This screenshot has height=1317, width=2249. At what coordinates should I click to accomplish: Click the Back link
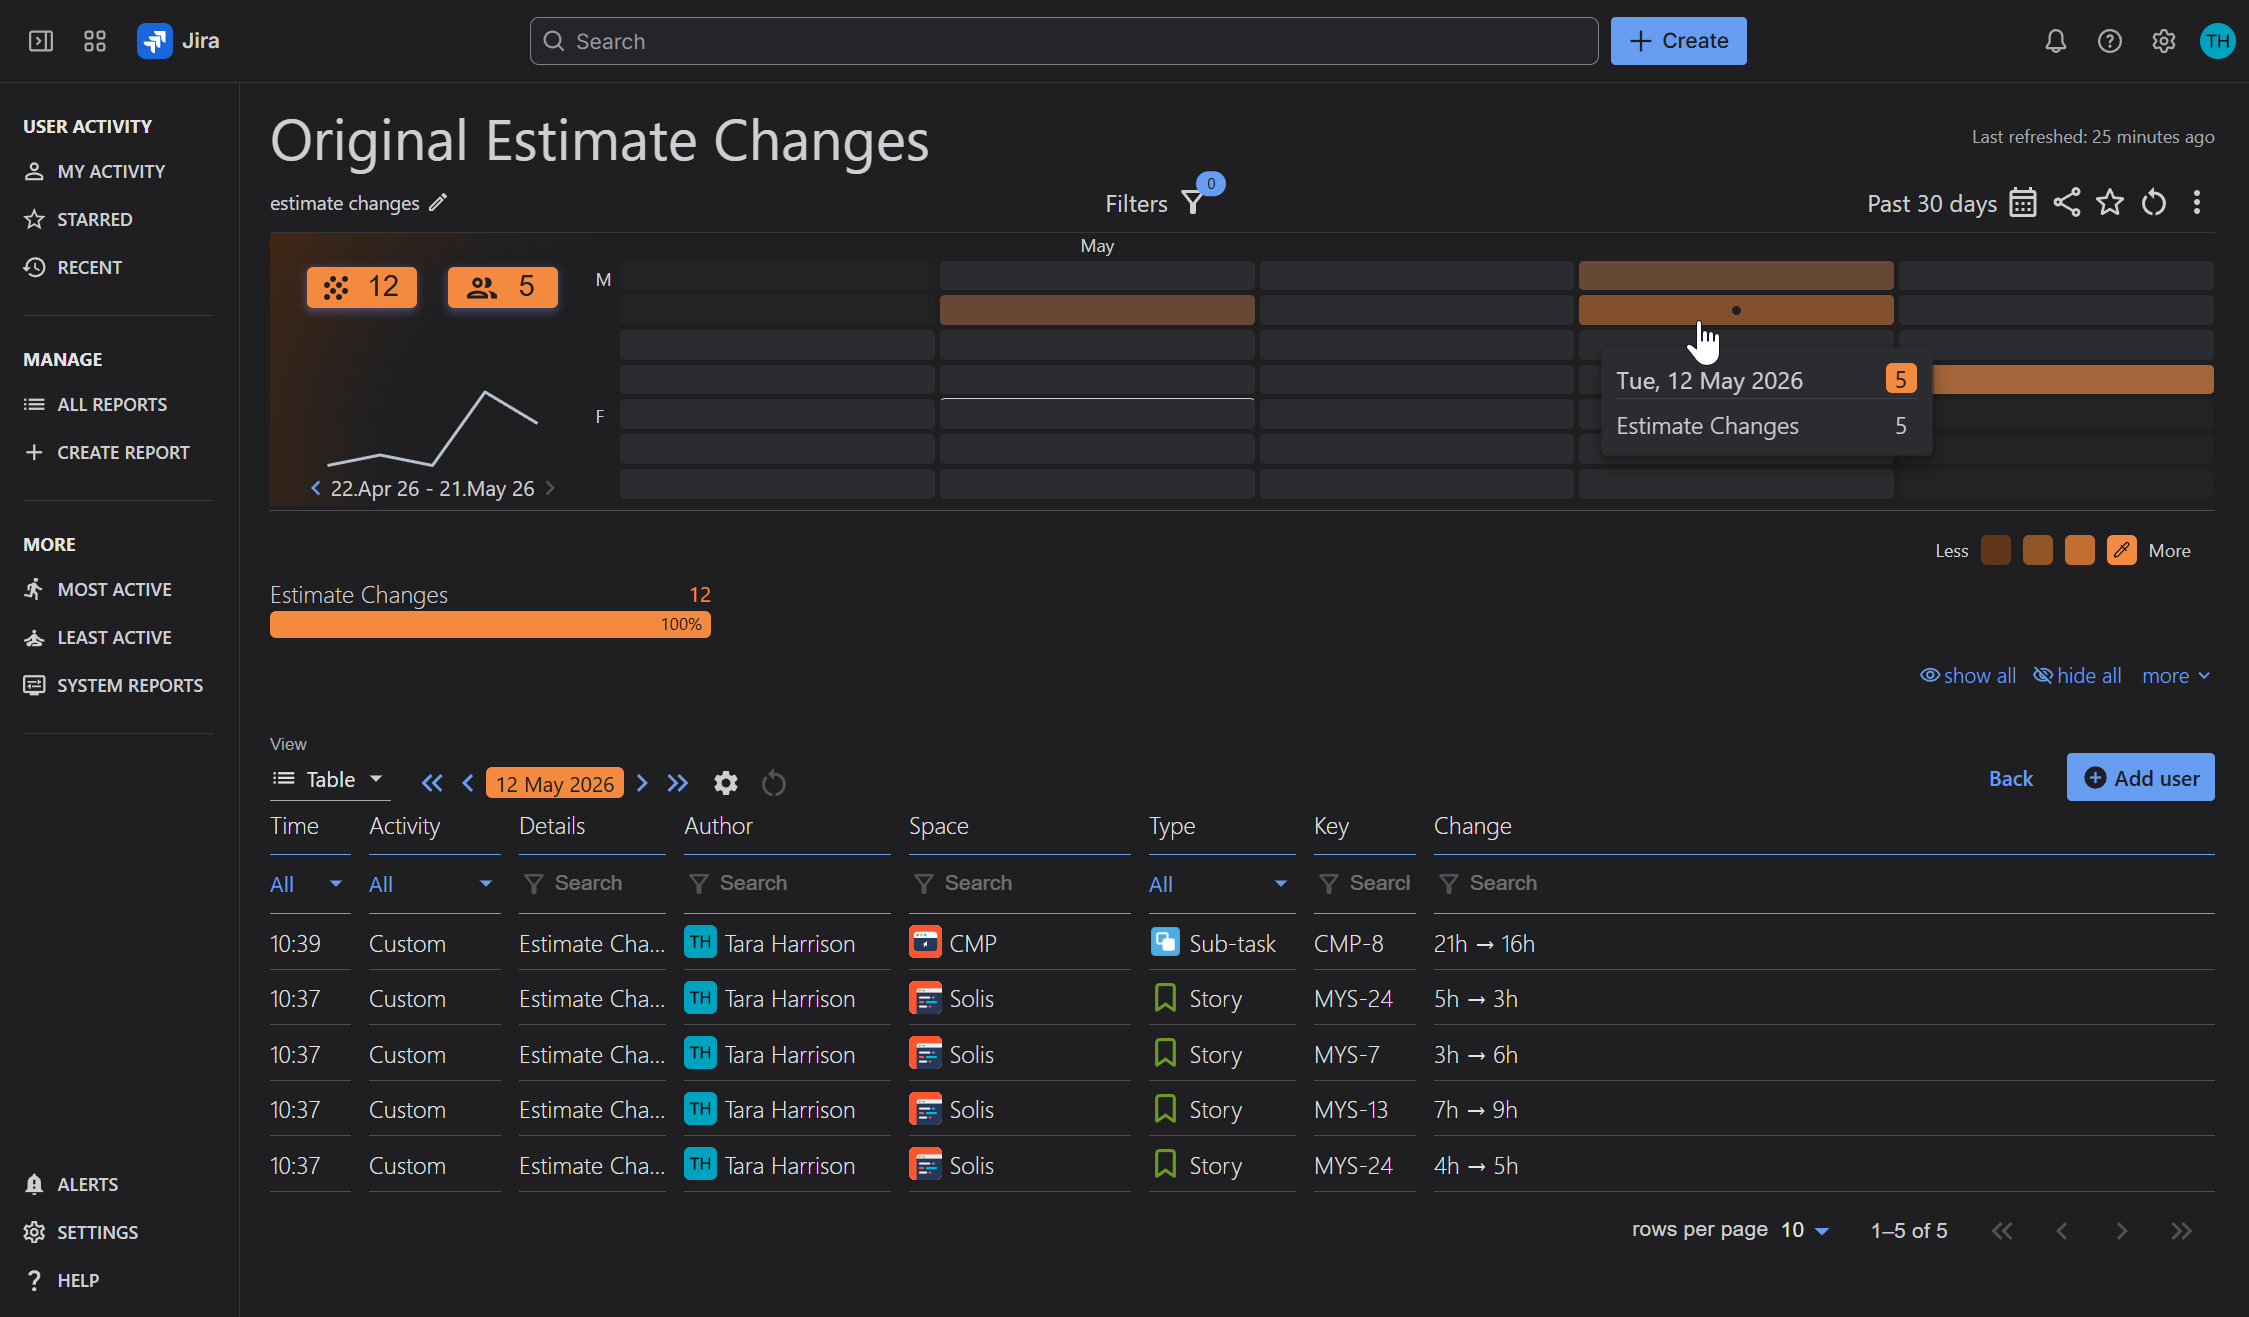[2010, 778]
